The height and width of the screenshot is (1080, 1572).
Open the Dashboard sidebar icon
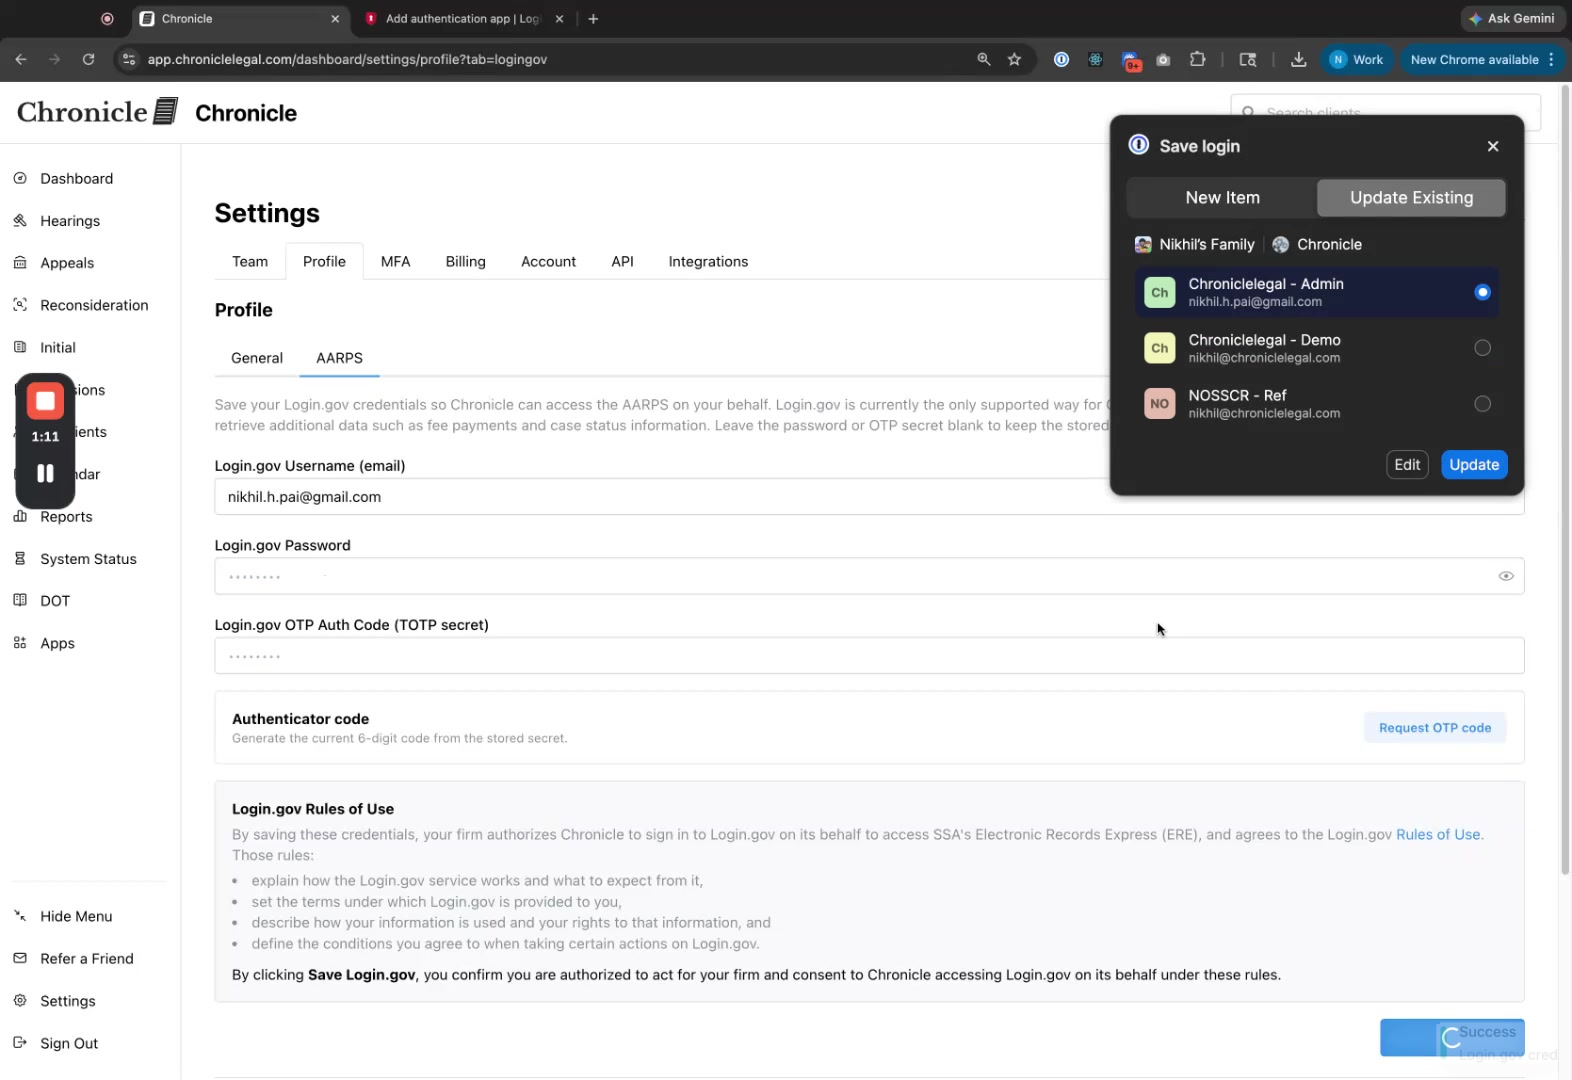click(x=20, y=178)
